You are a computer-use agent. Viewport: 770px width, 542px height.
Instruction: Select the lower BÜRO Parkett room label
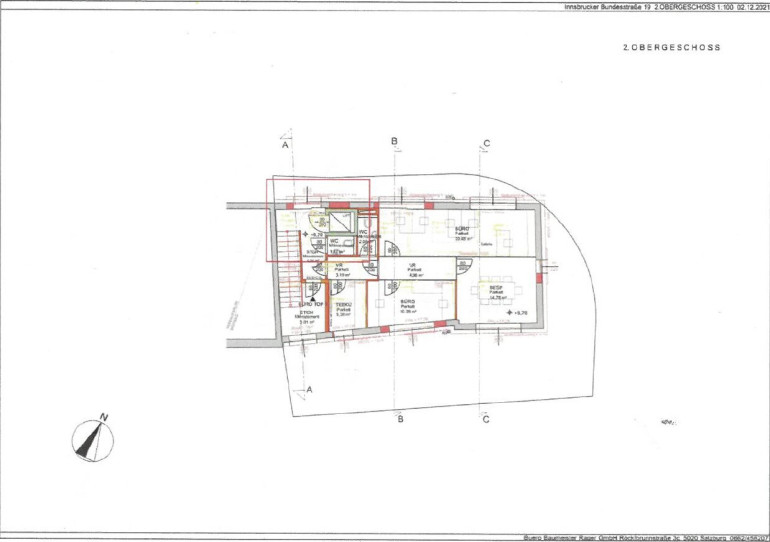coord(407,304)
